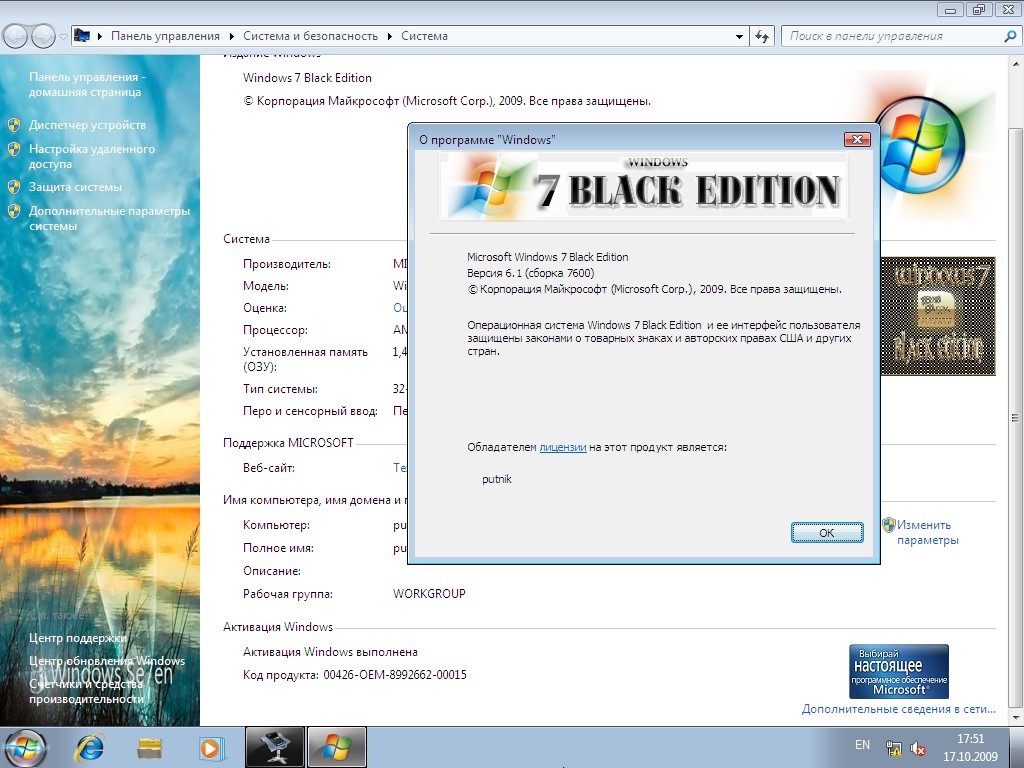Click the Forward navigation arrow

[43, 36]
